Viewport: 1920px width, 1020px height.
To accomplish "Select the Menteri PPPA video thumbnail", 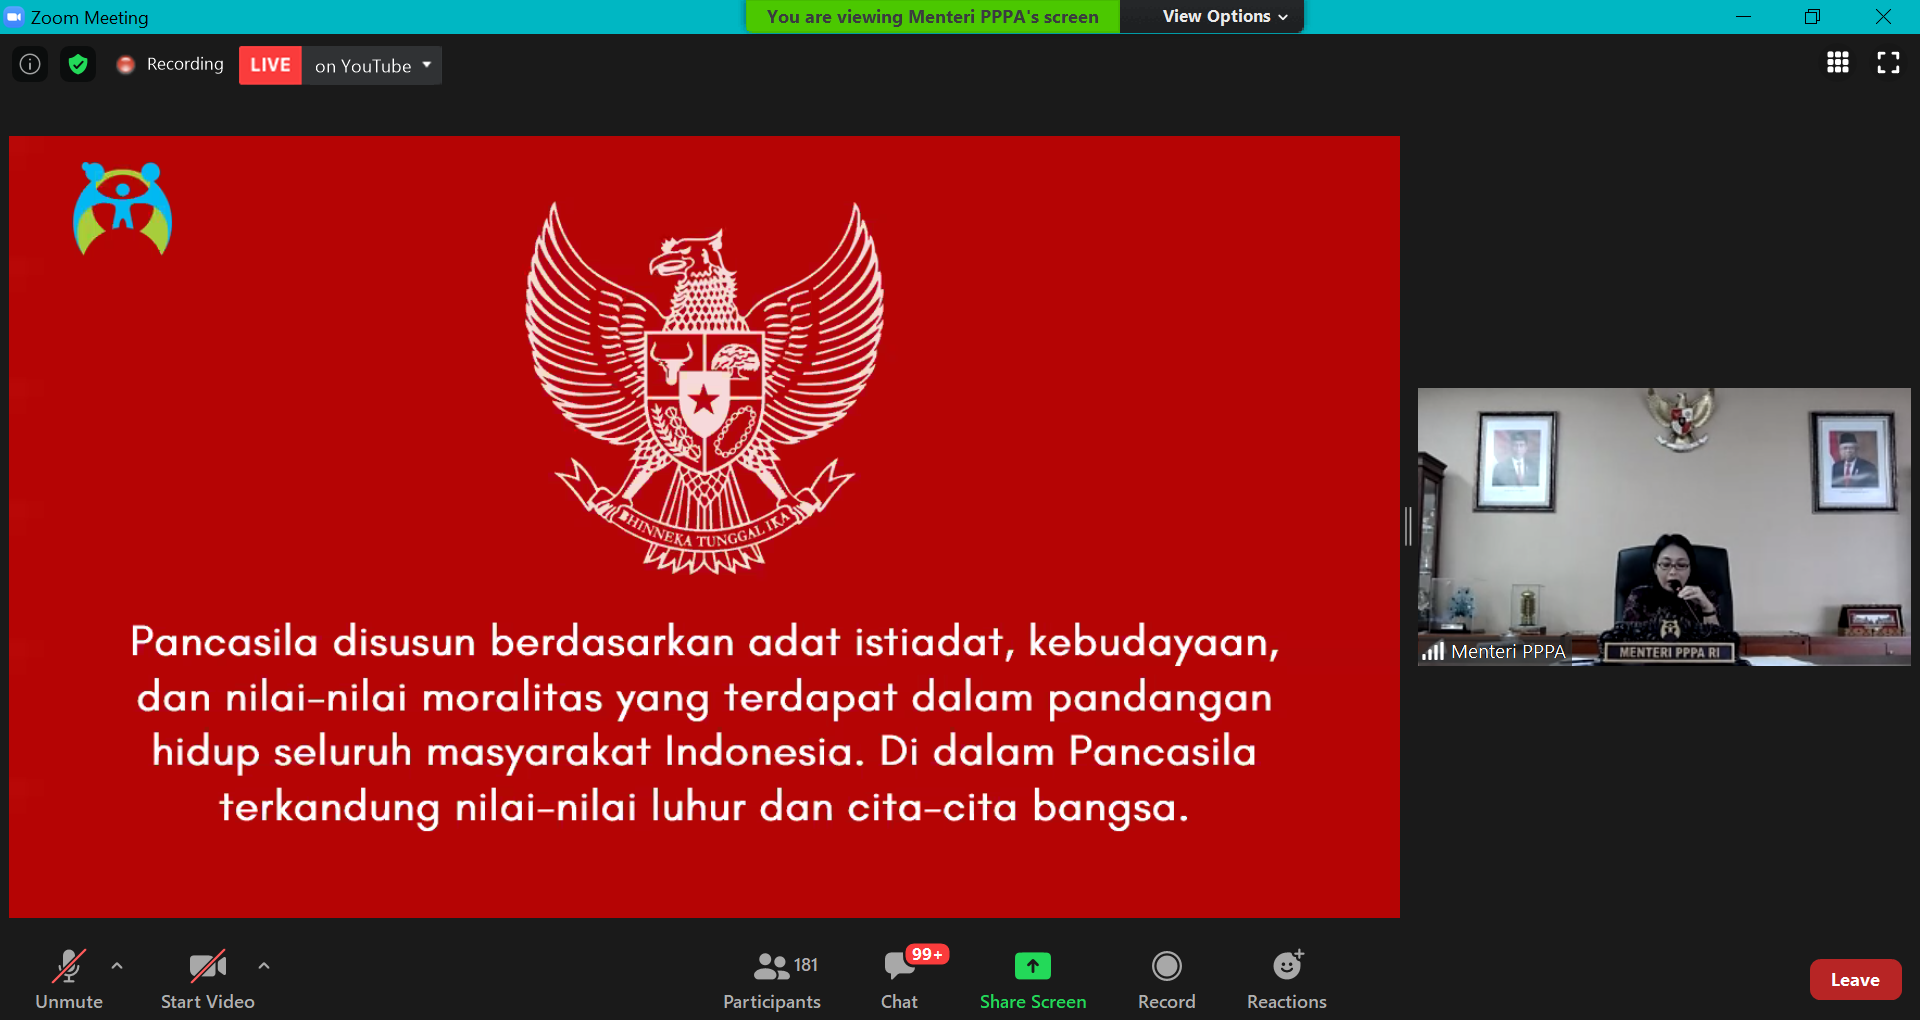I will (1663, 526).
